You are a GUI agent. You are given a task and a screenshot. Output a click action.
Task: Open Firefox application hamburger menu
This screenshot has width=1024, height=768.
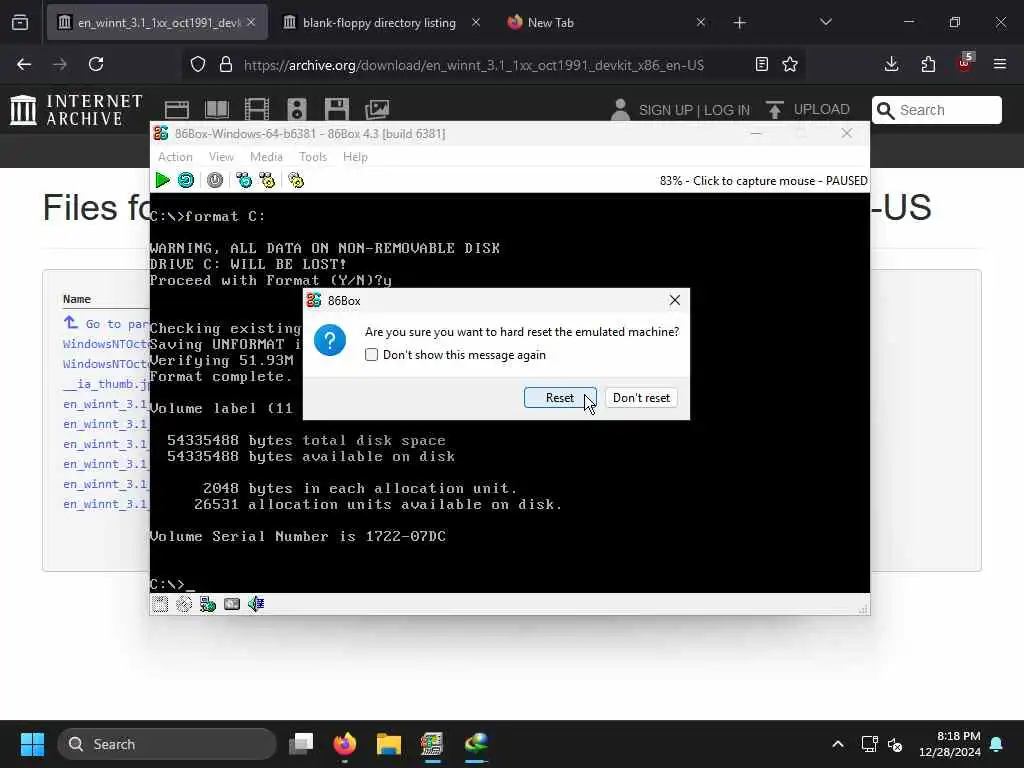1000,64
